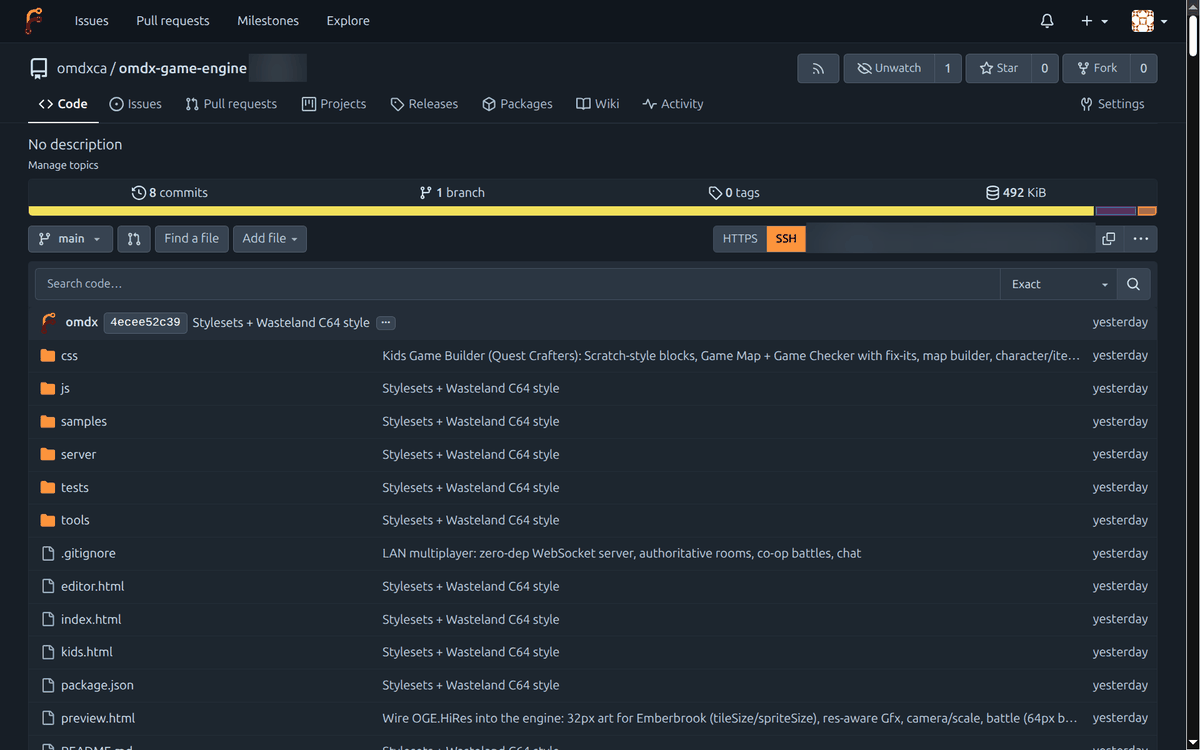The image size is (1200, 750).
Task: Click the omdx-game-engine repository name
Action: [x=183, y=68]
